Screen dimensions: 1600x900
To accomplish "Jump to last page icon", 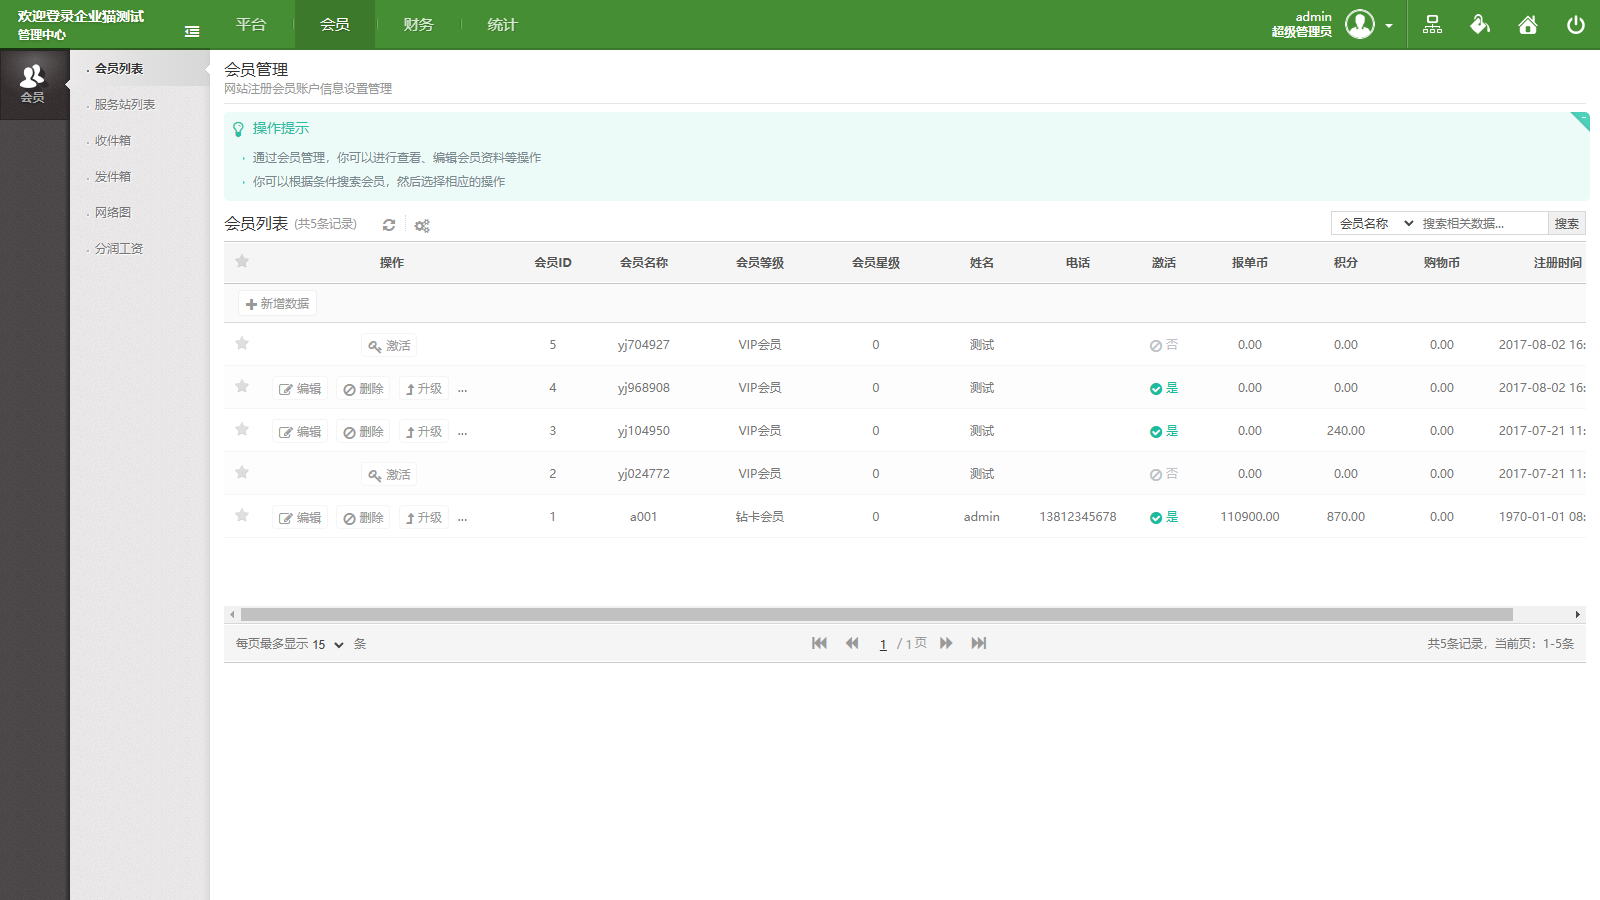I will [978, 643].
